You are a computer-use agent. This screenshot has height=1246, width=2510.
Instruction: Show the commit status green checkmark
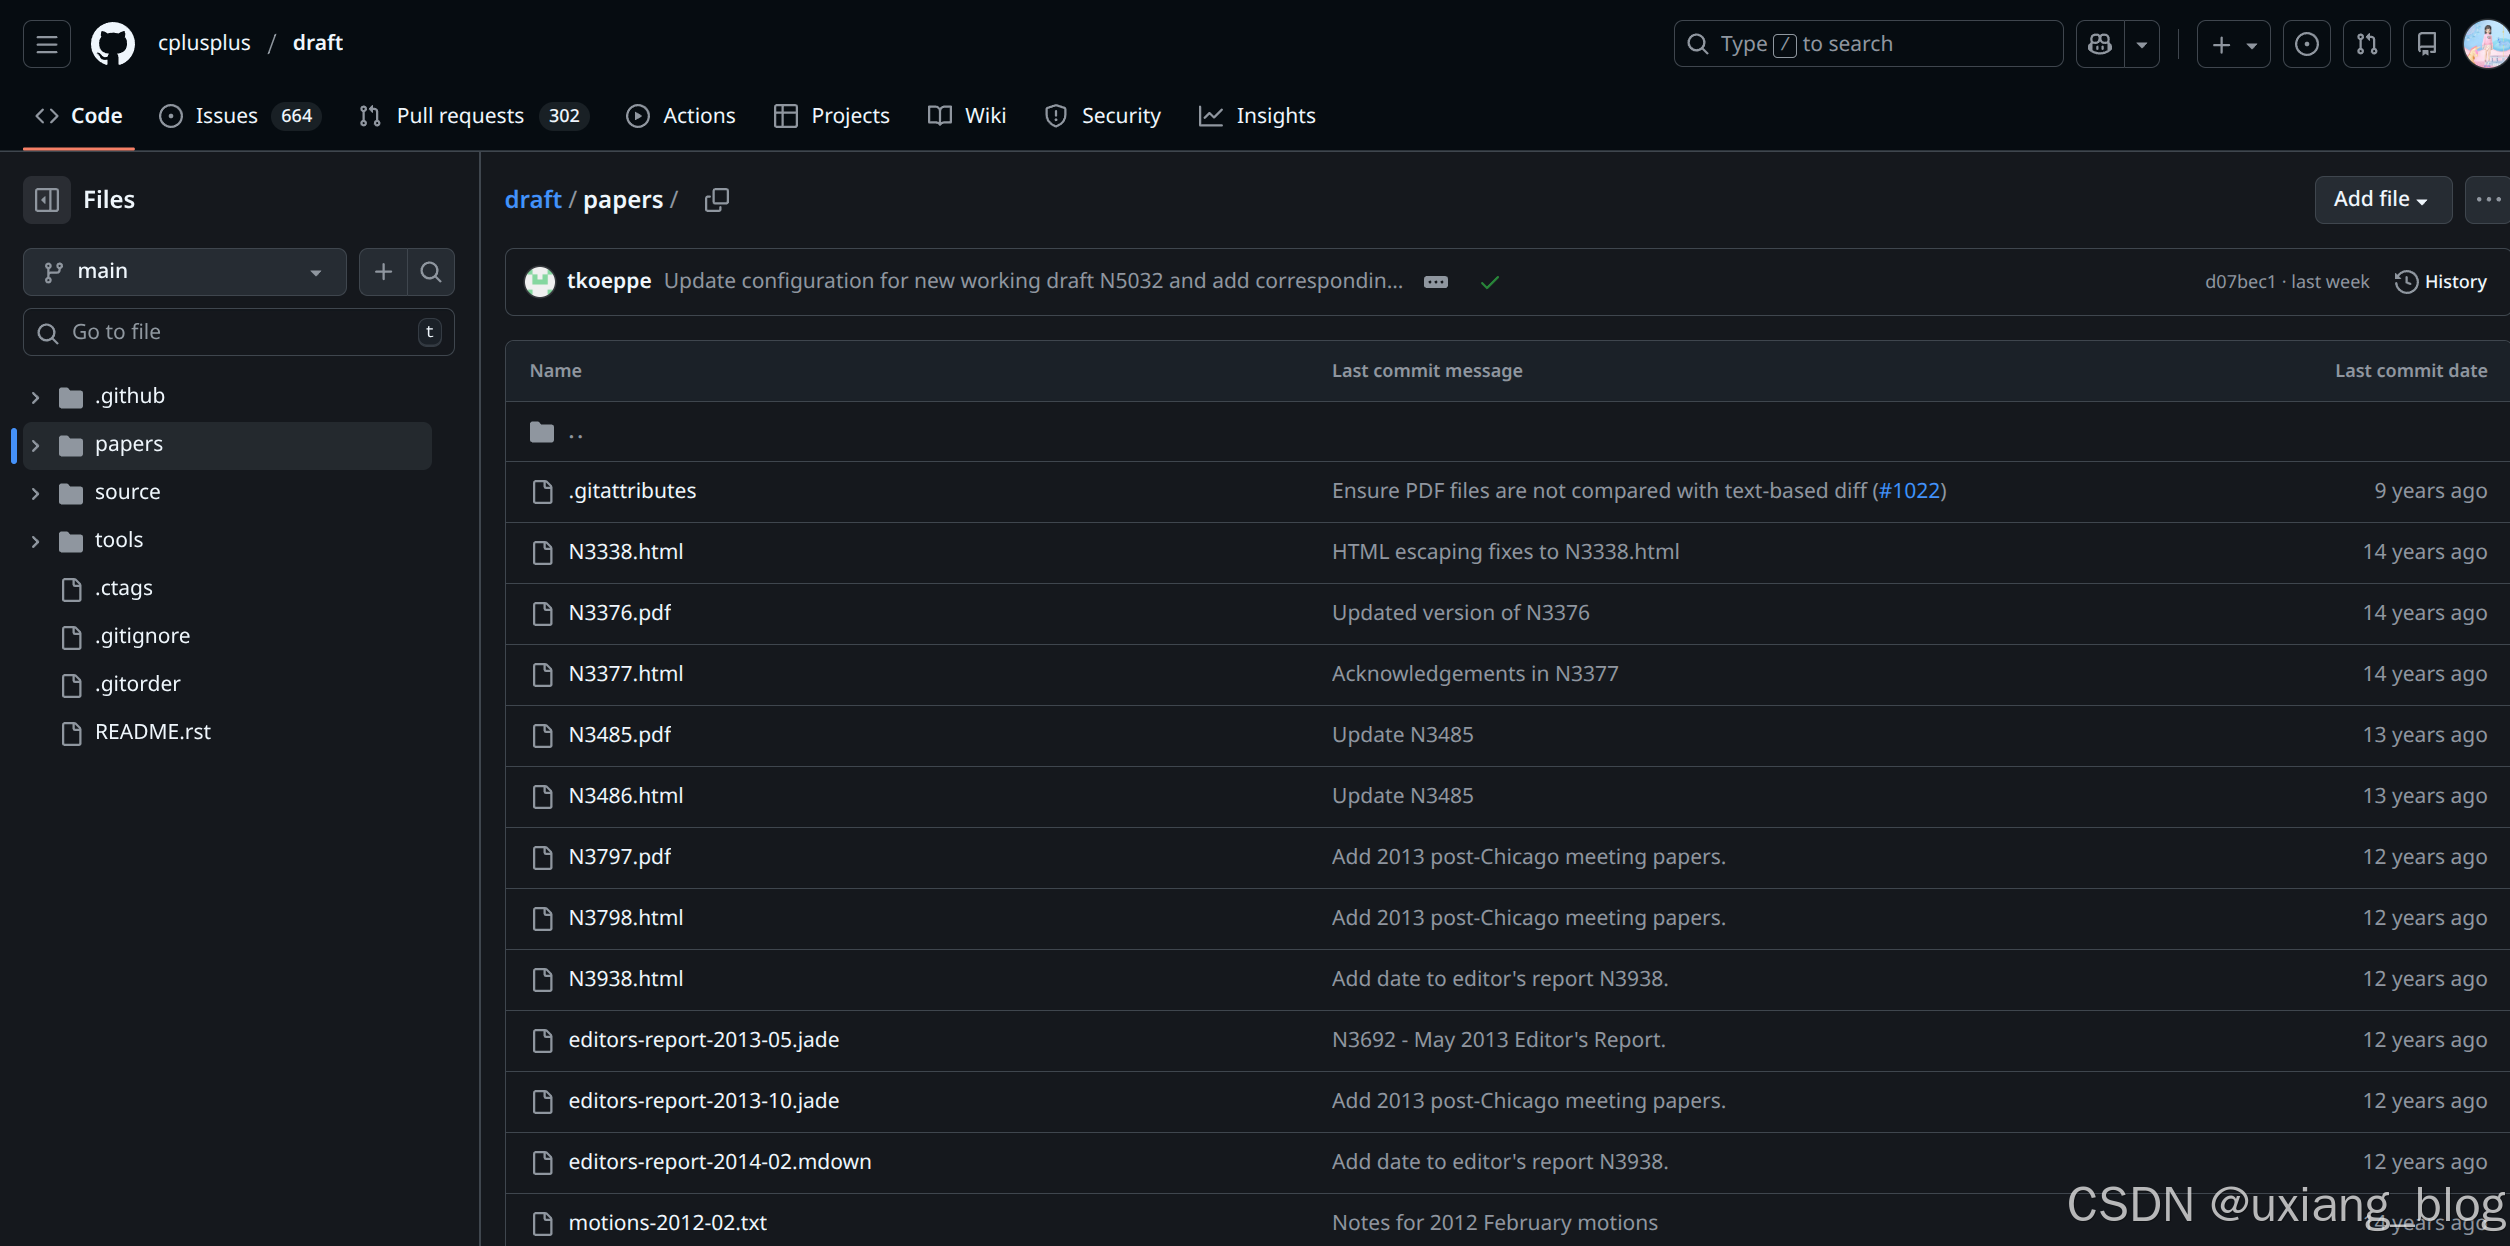1490,282
